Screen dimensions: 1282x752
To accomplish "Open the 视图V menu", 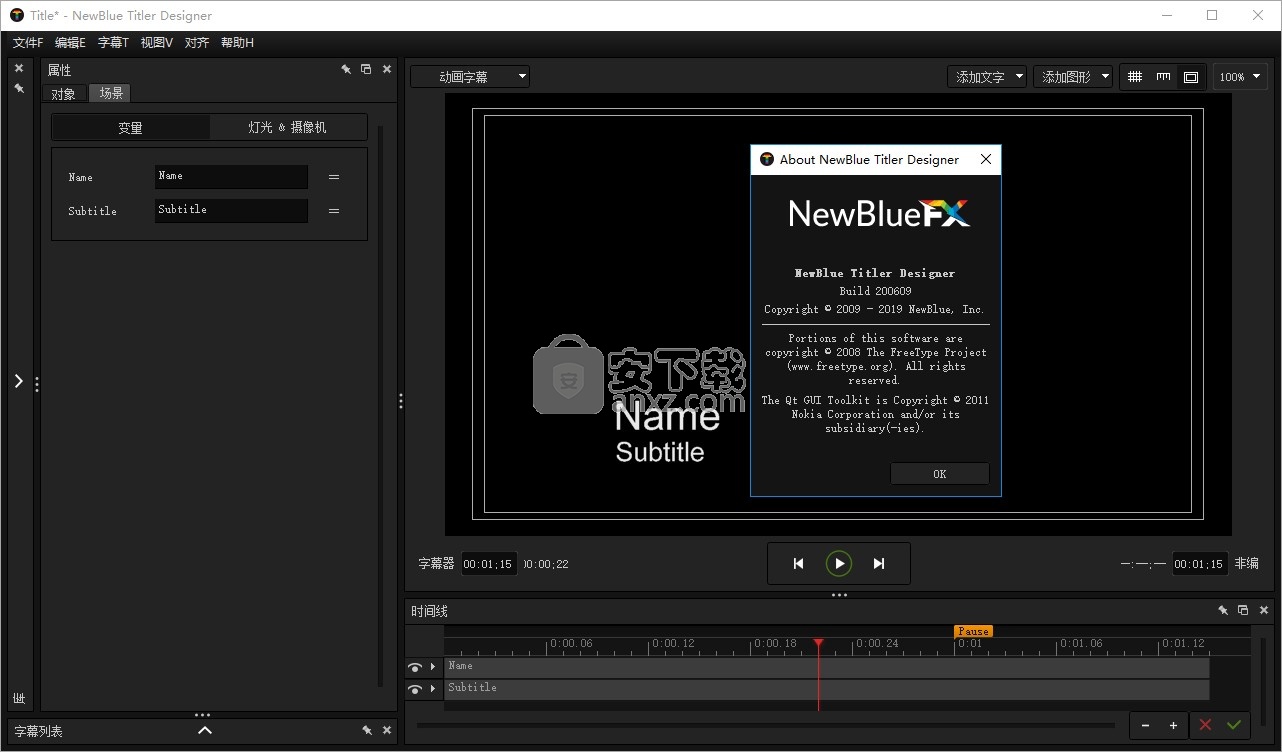I will click(x=157, y=43).
